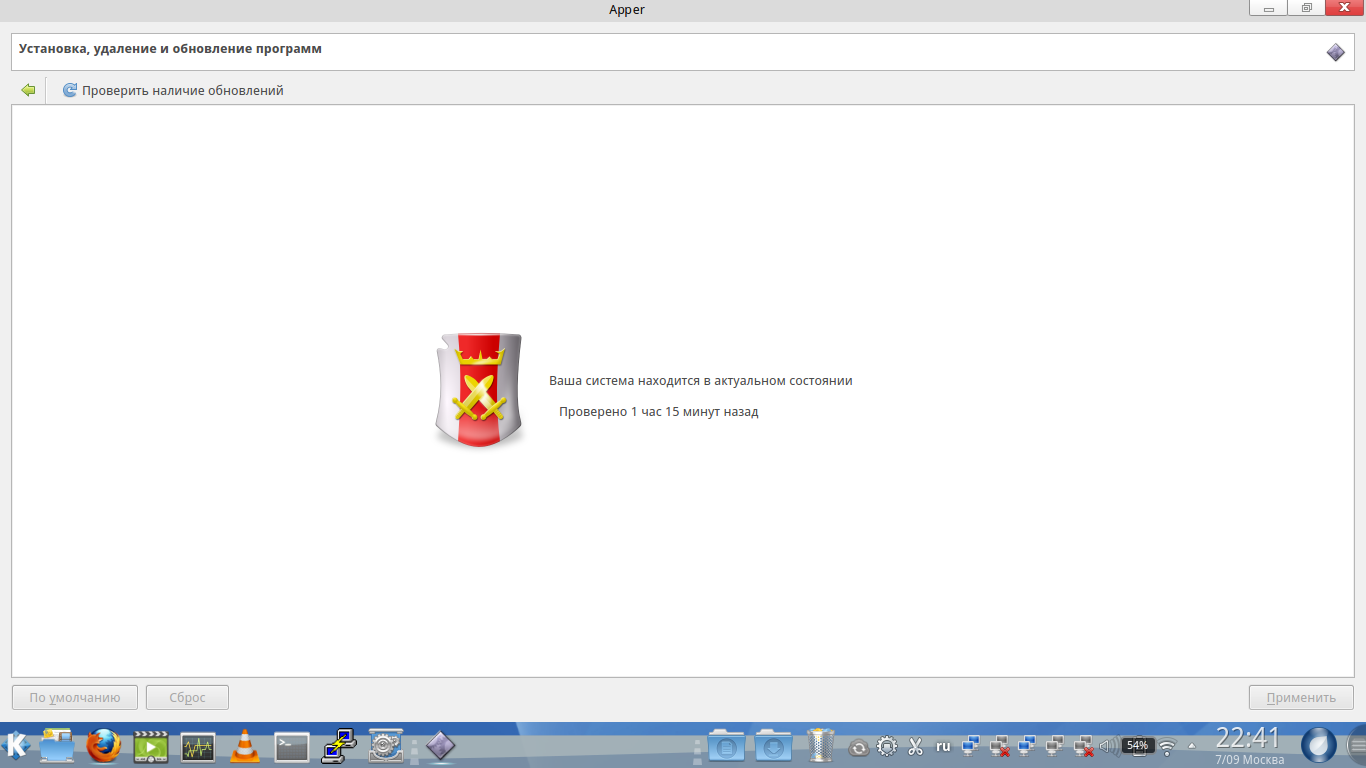Click the cloud sync tray icon
The image size is (1366, 768).
tap(859, 747)
